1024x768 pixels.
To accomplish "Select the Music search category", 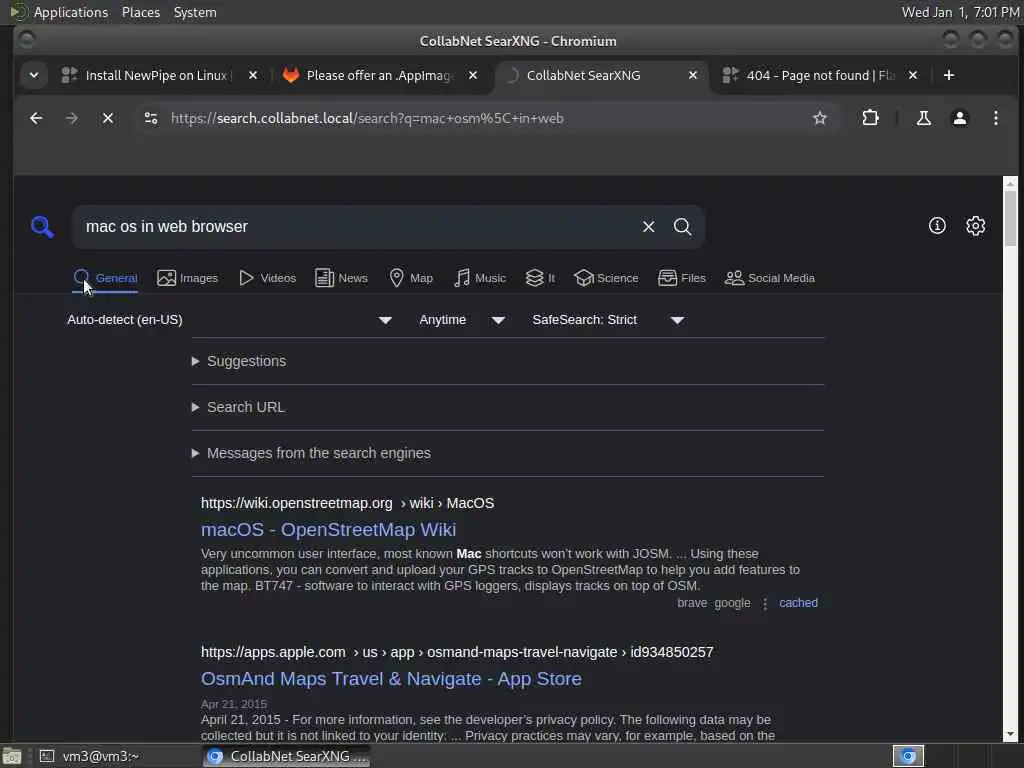I will pyautogui.click(x=479, y=278).
